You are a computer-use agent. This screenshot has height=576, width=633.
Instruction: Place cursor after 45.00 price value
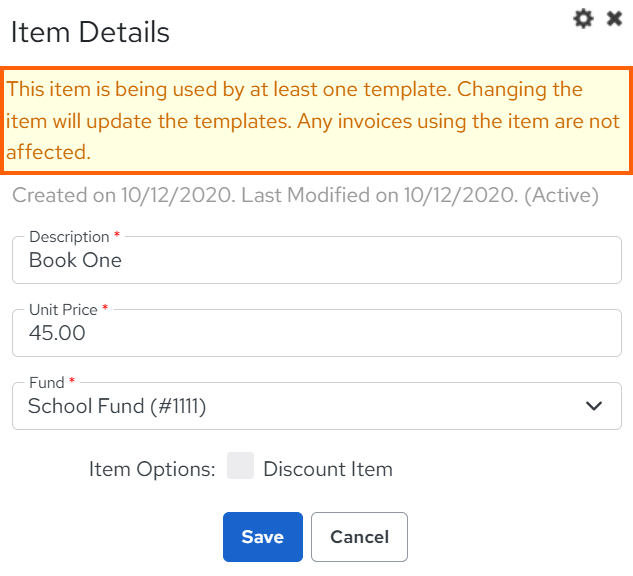(86, 333)
